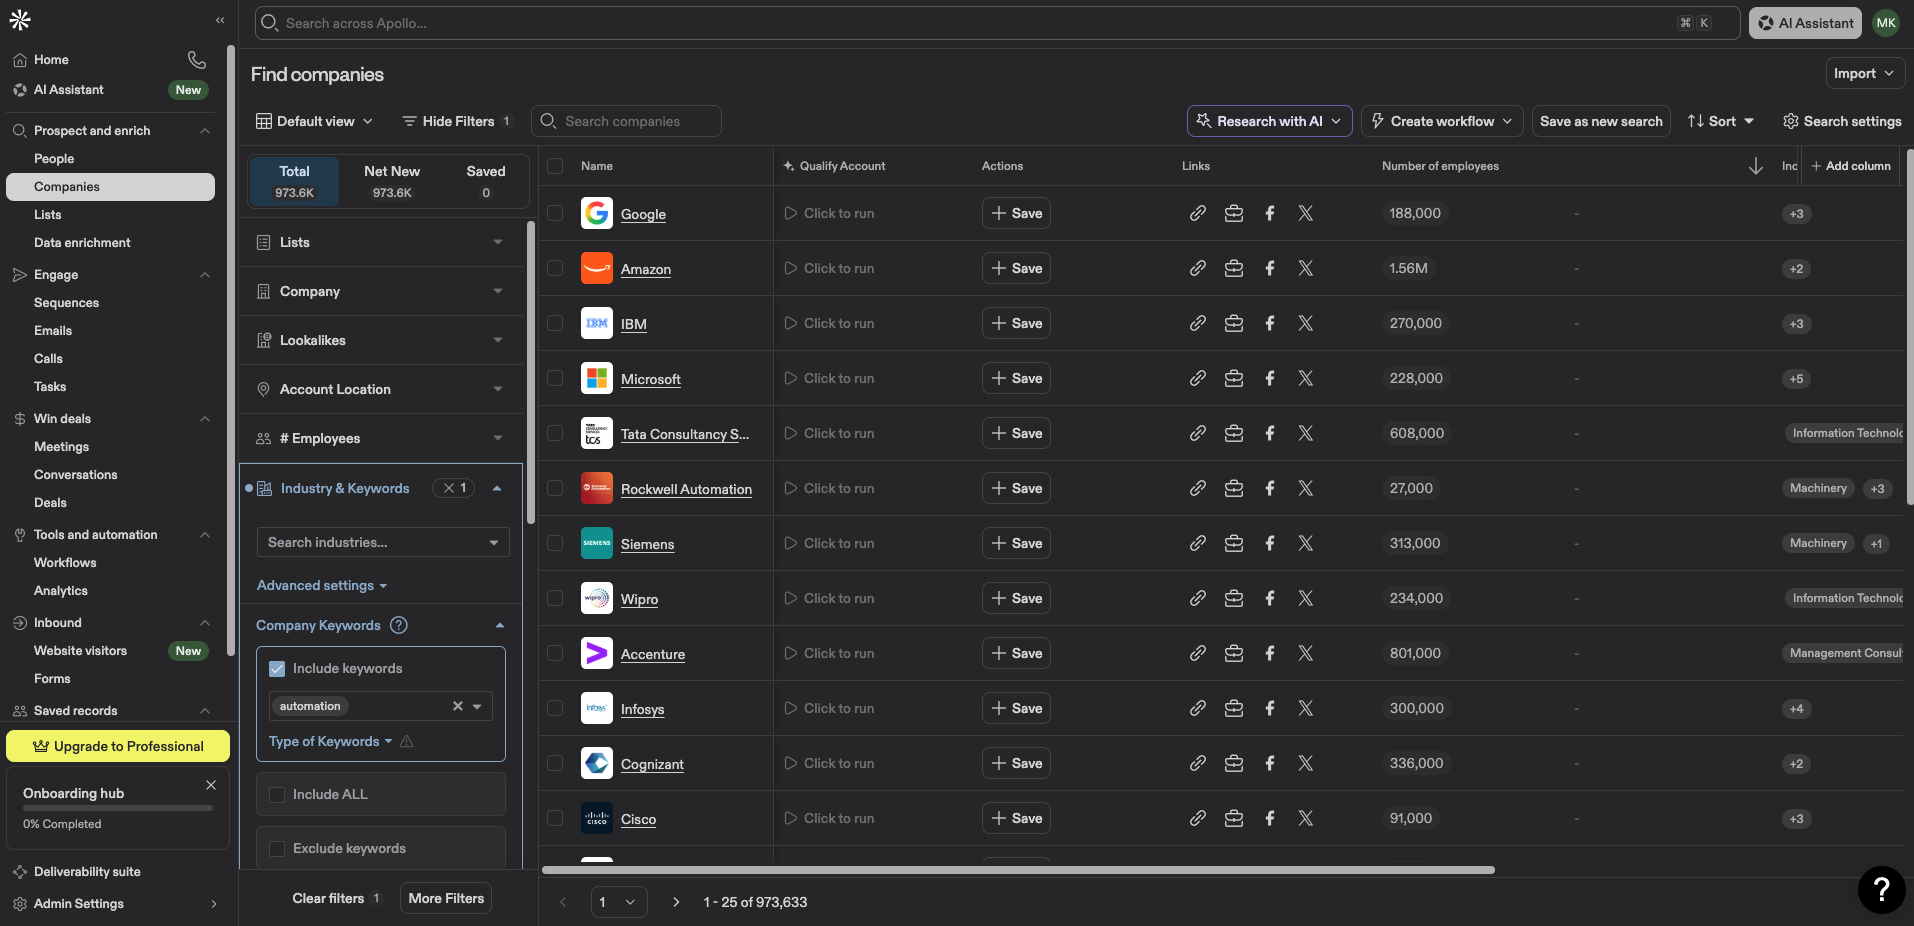Image resolution: width=1914 pixels, height=926 pixels.
Task: Check the Amazon row checkbox
Action: point(555,268)
